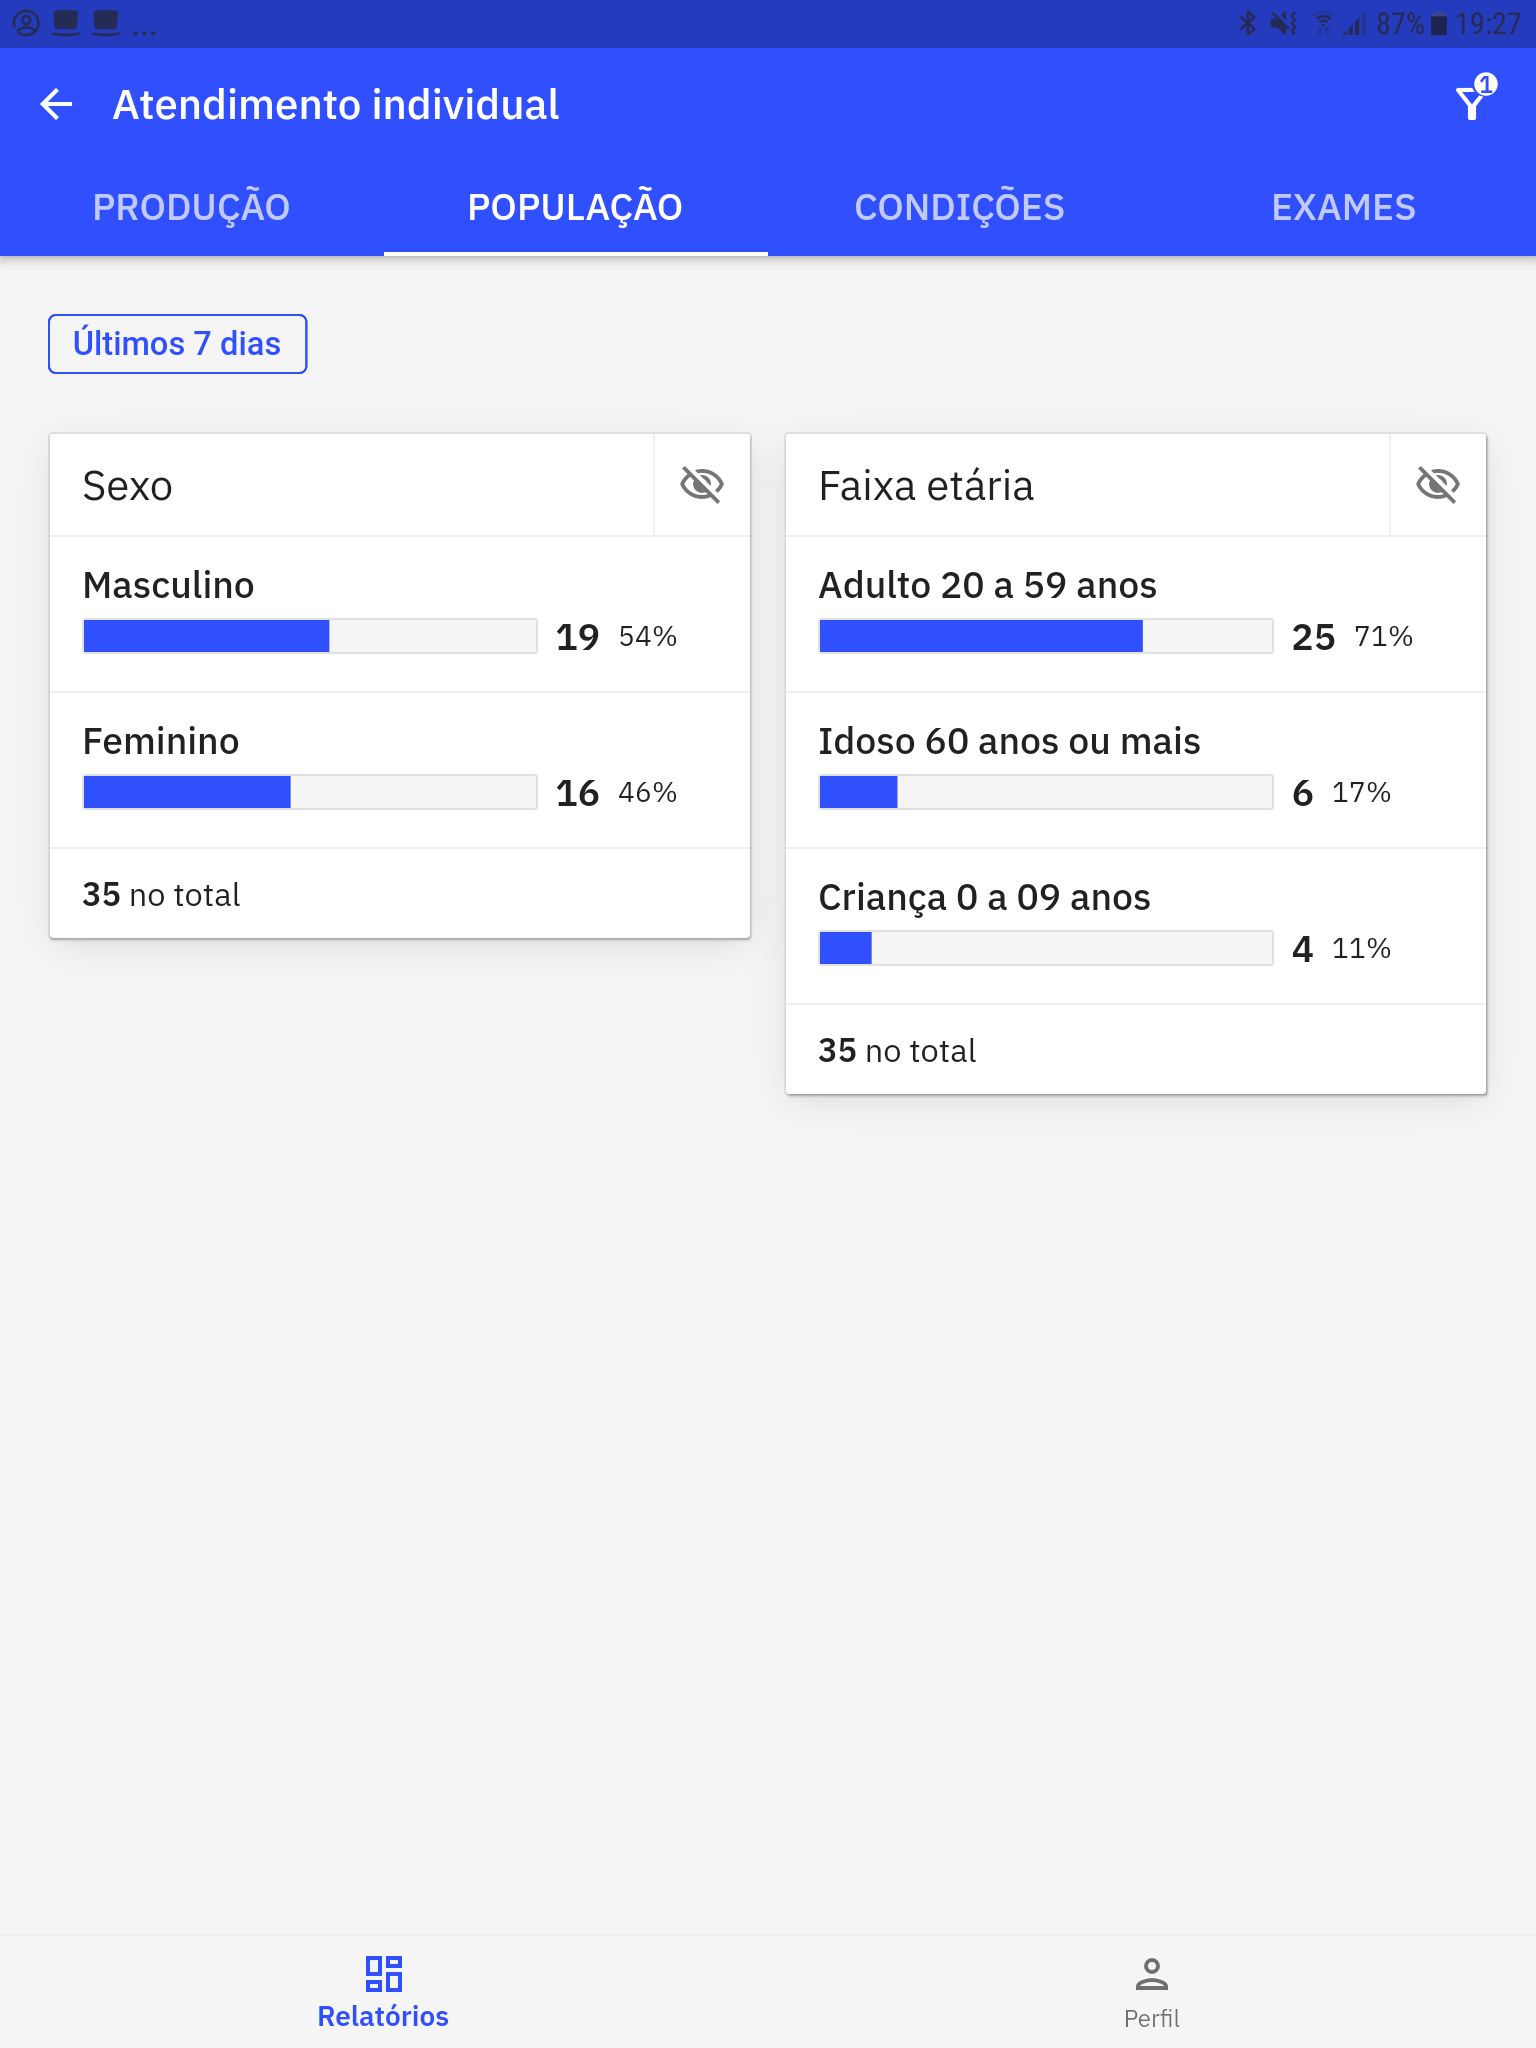Select the Criança 0 a 09 anos row
Viewport: 1536px width, 2048px height.
point(1136,926)
